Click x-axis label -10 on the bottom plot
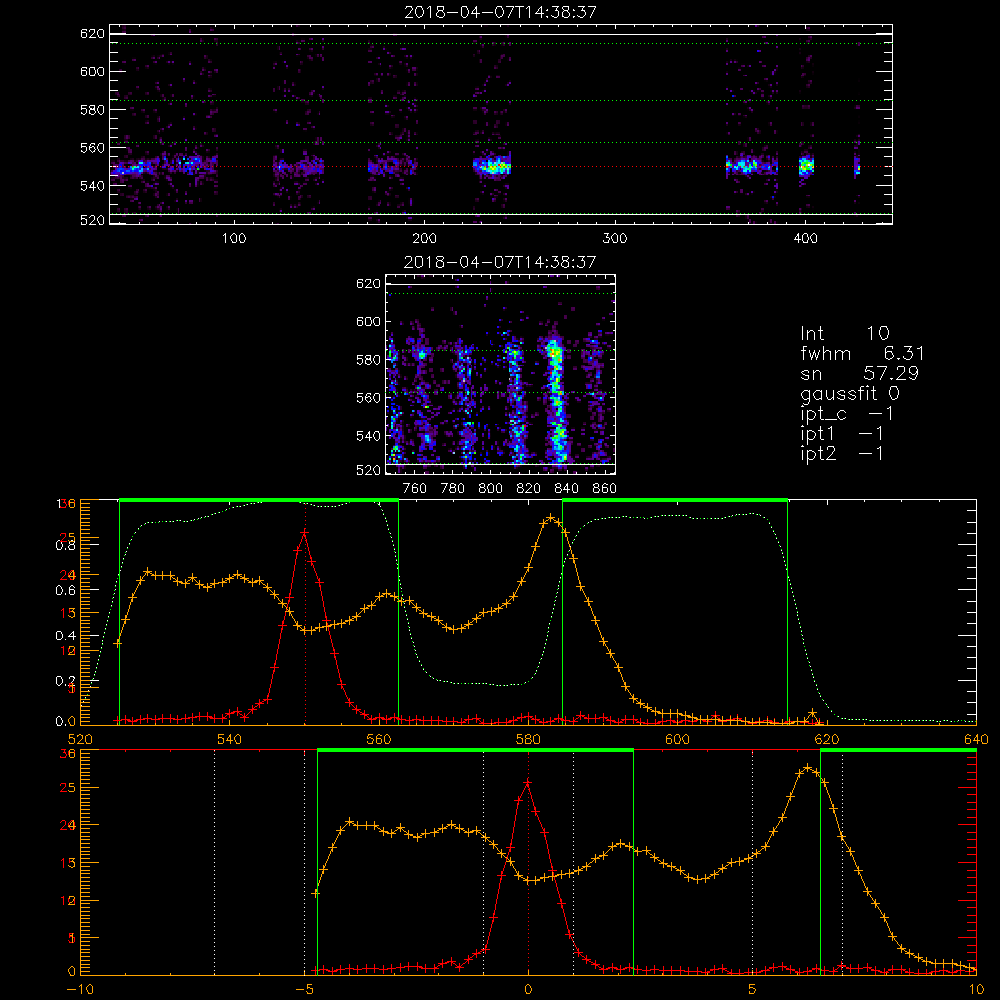 point(80,990)
